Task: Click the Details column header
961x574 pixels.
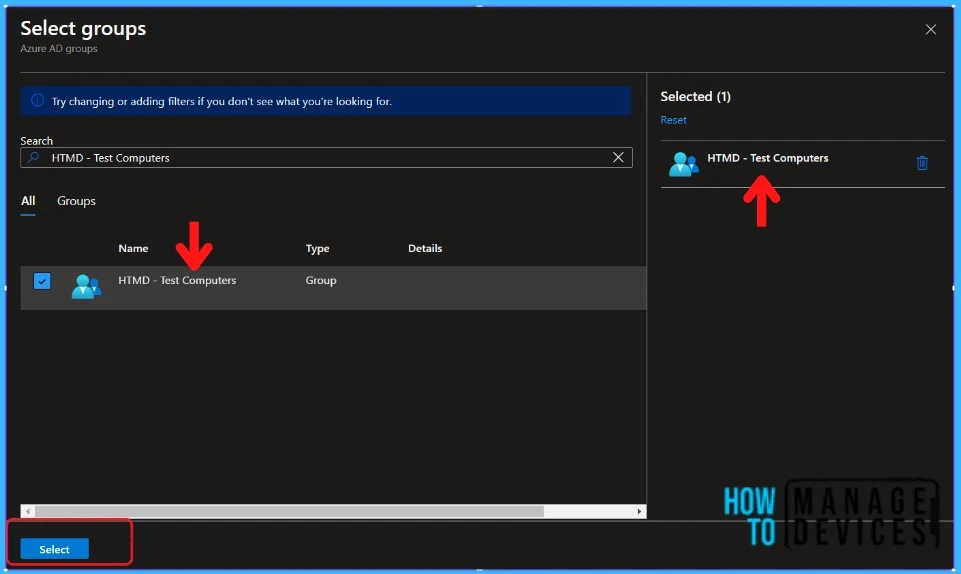Action: (x=425, y=248)
